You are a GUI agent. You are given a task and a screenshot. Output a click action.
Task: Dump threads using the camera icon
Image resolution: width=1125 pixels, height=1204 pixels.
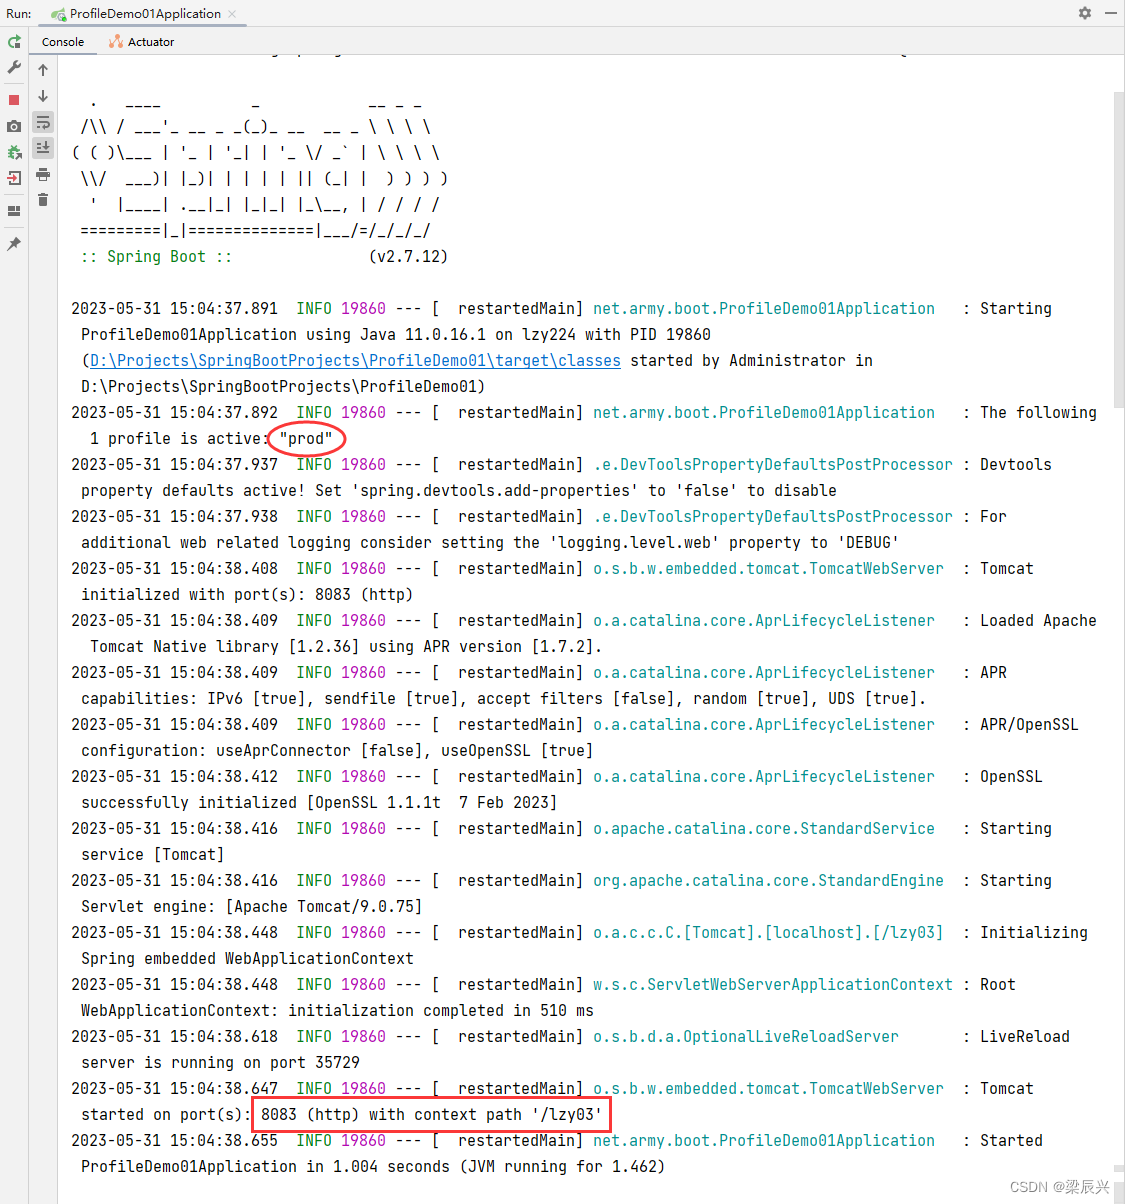coord(14,126)
